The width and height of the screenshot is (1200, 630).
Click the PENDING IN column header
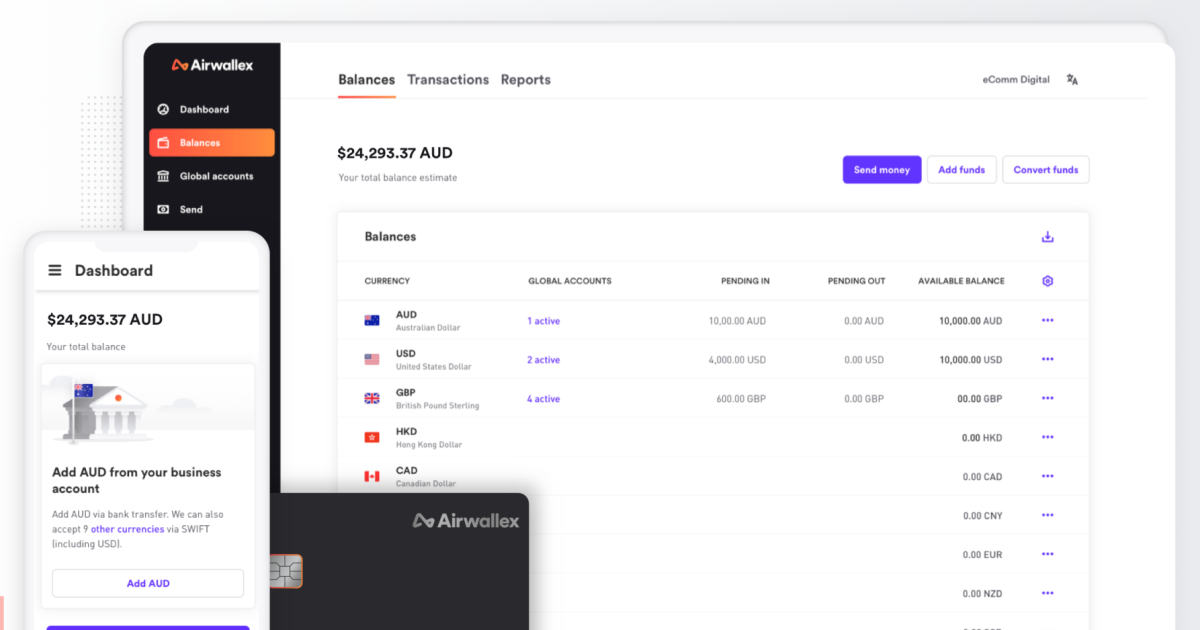[745, 281]
